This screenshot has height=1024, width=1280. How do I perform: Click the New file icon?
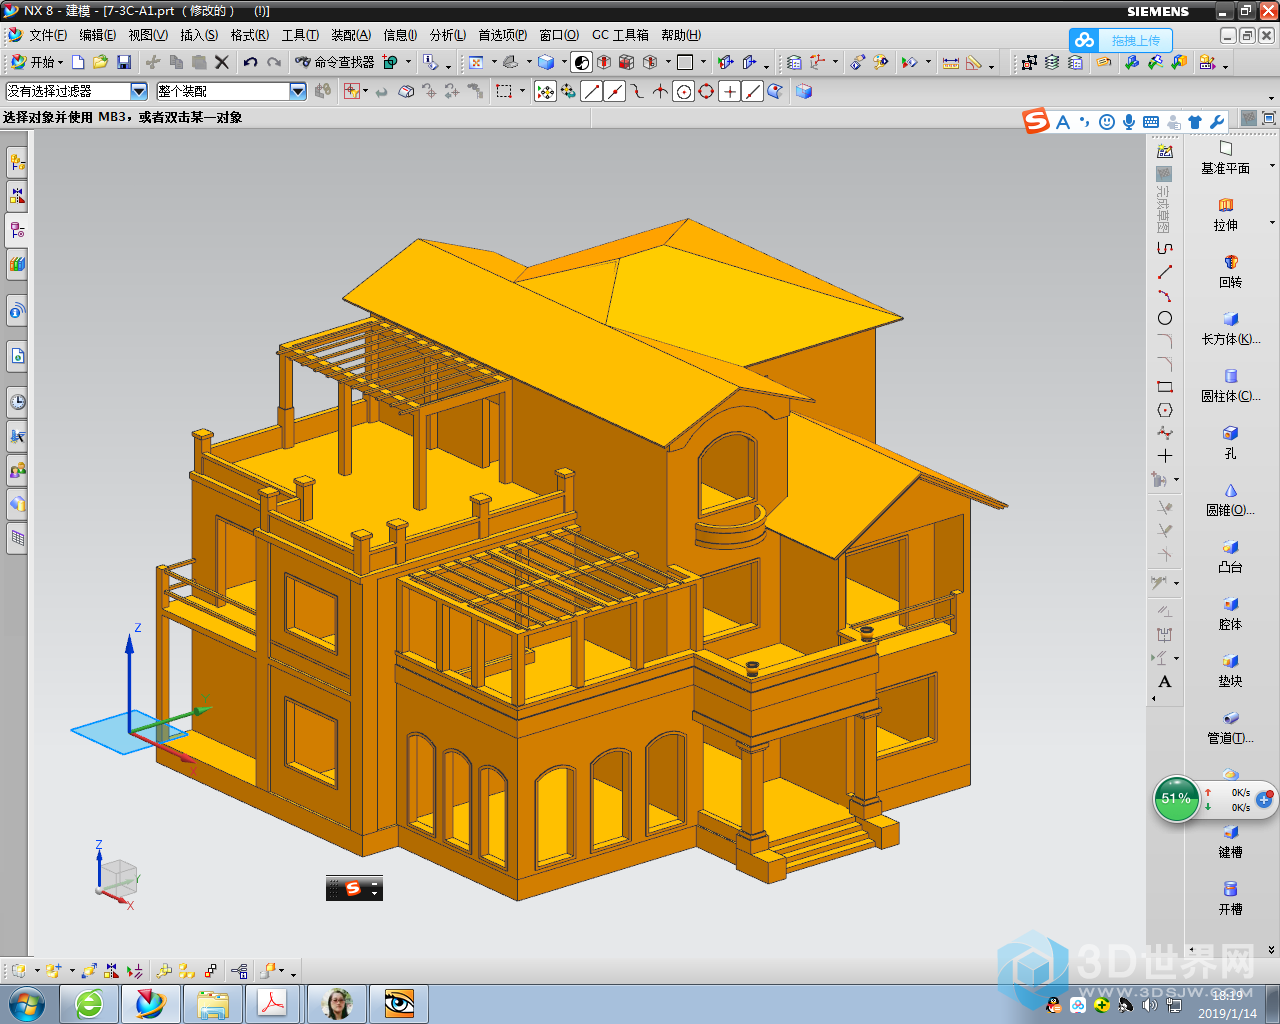pos(78,62)
